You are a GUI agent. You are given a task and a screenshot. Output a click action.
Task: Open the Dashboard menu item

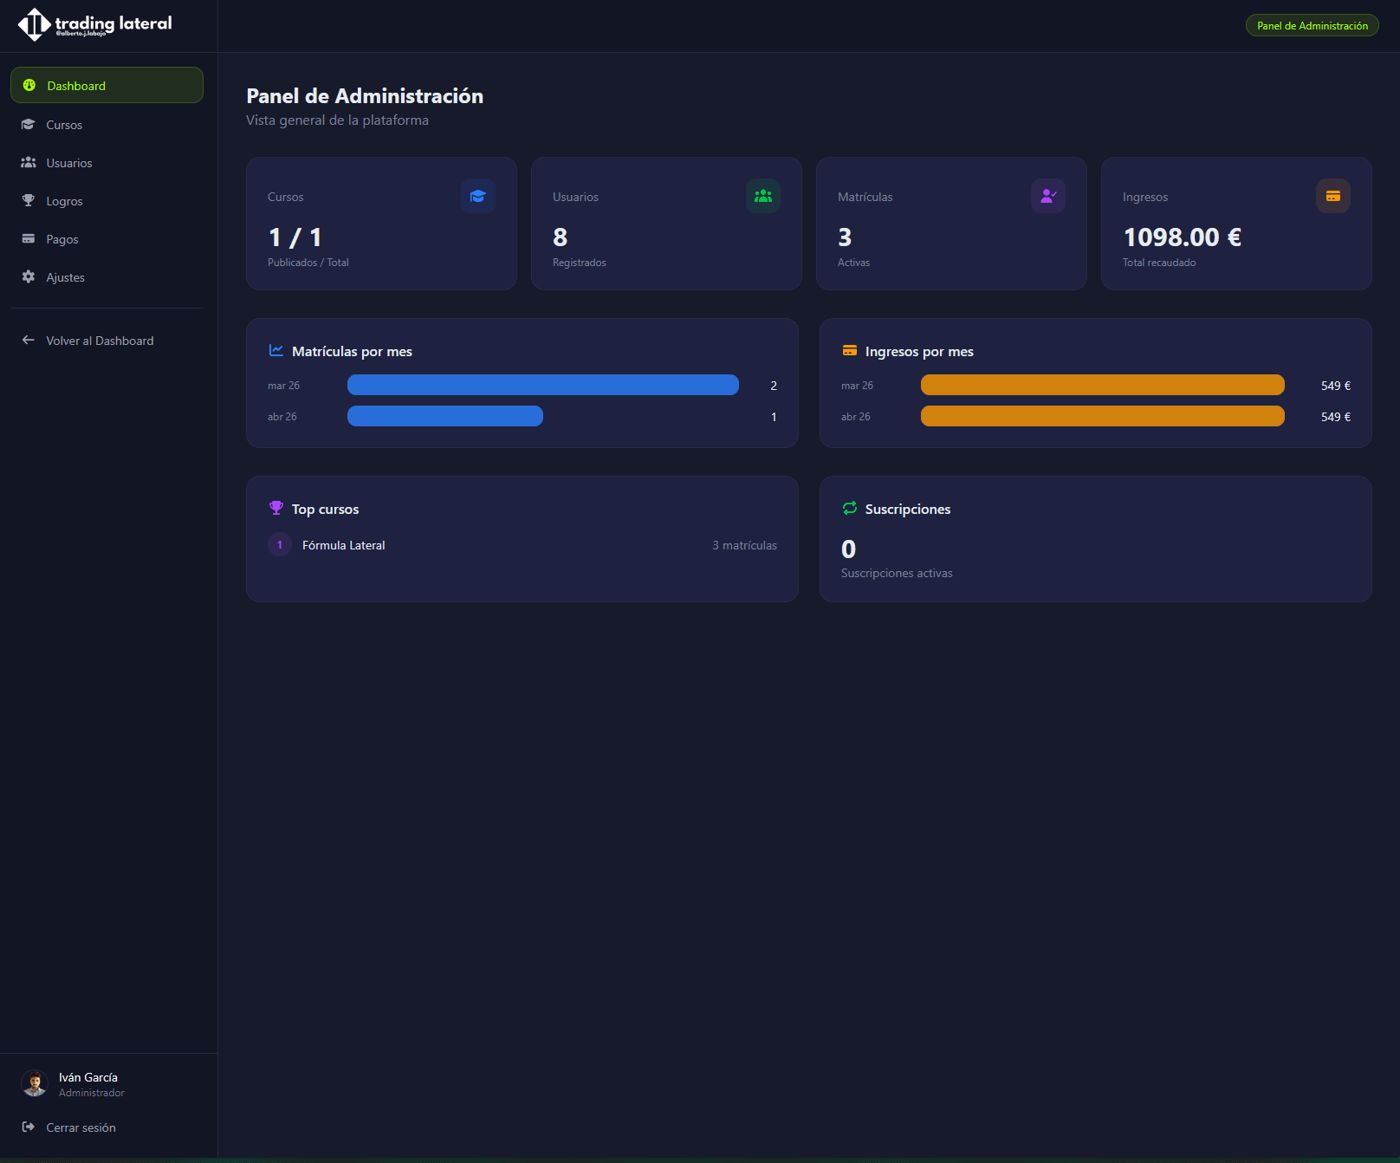107,85
